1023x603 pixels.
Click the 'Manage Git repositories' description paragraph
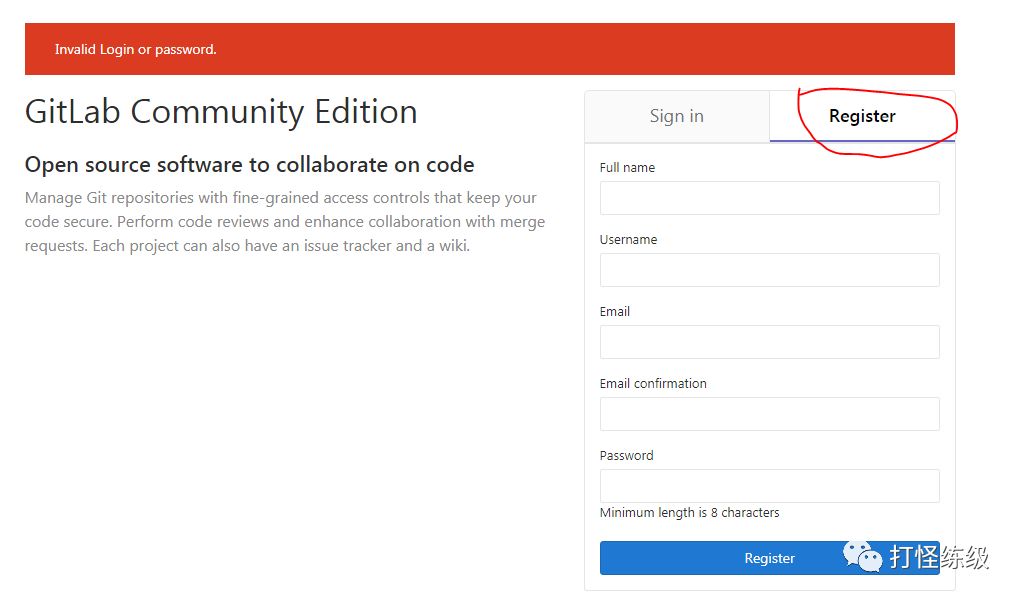tap(285, 222)
